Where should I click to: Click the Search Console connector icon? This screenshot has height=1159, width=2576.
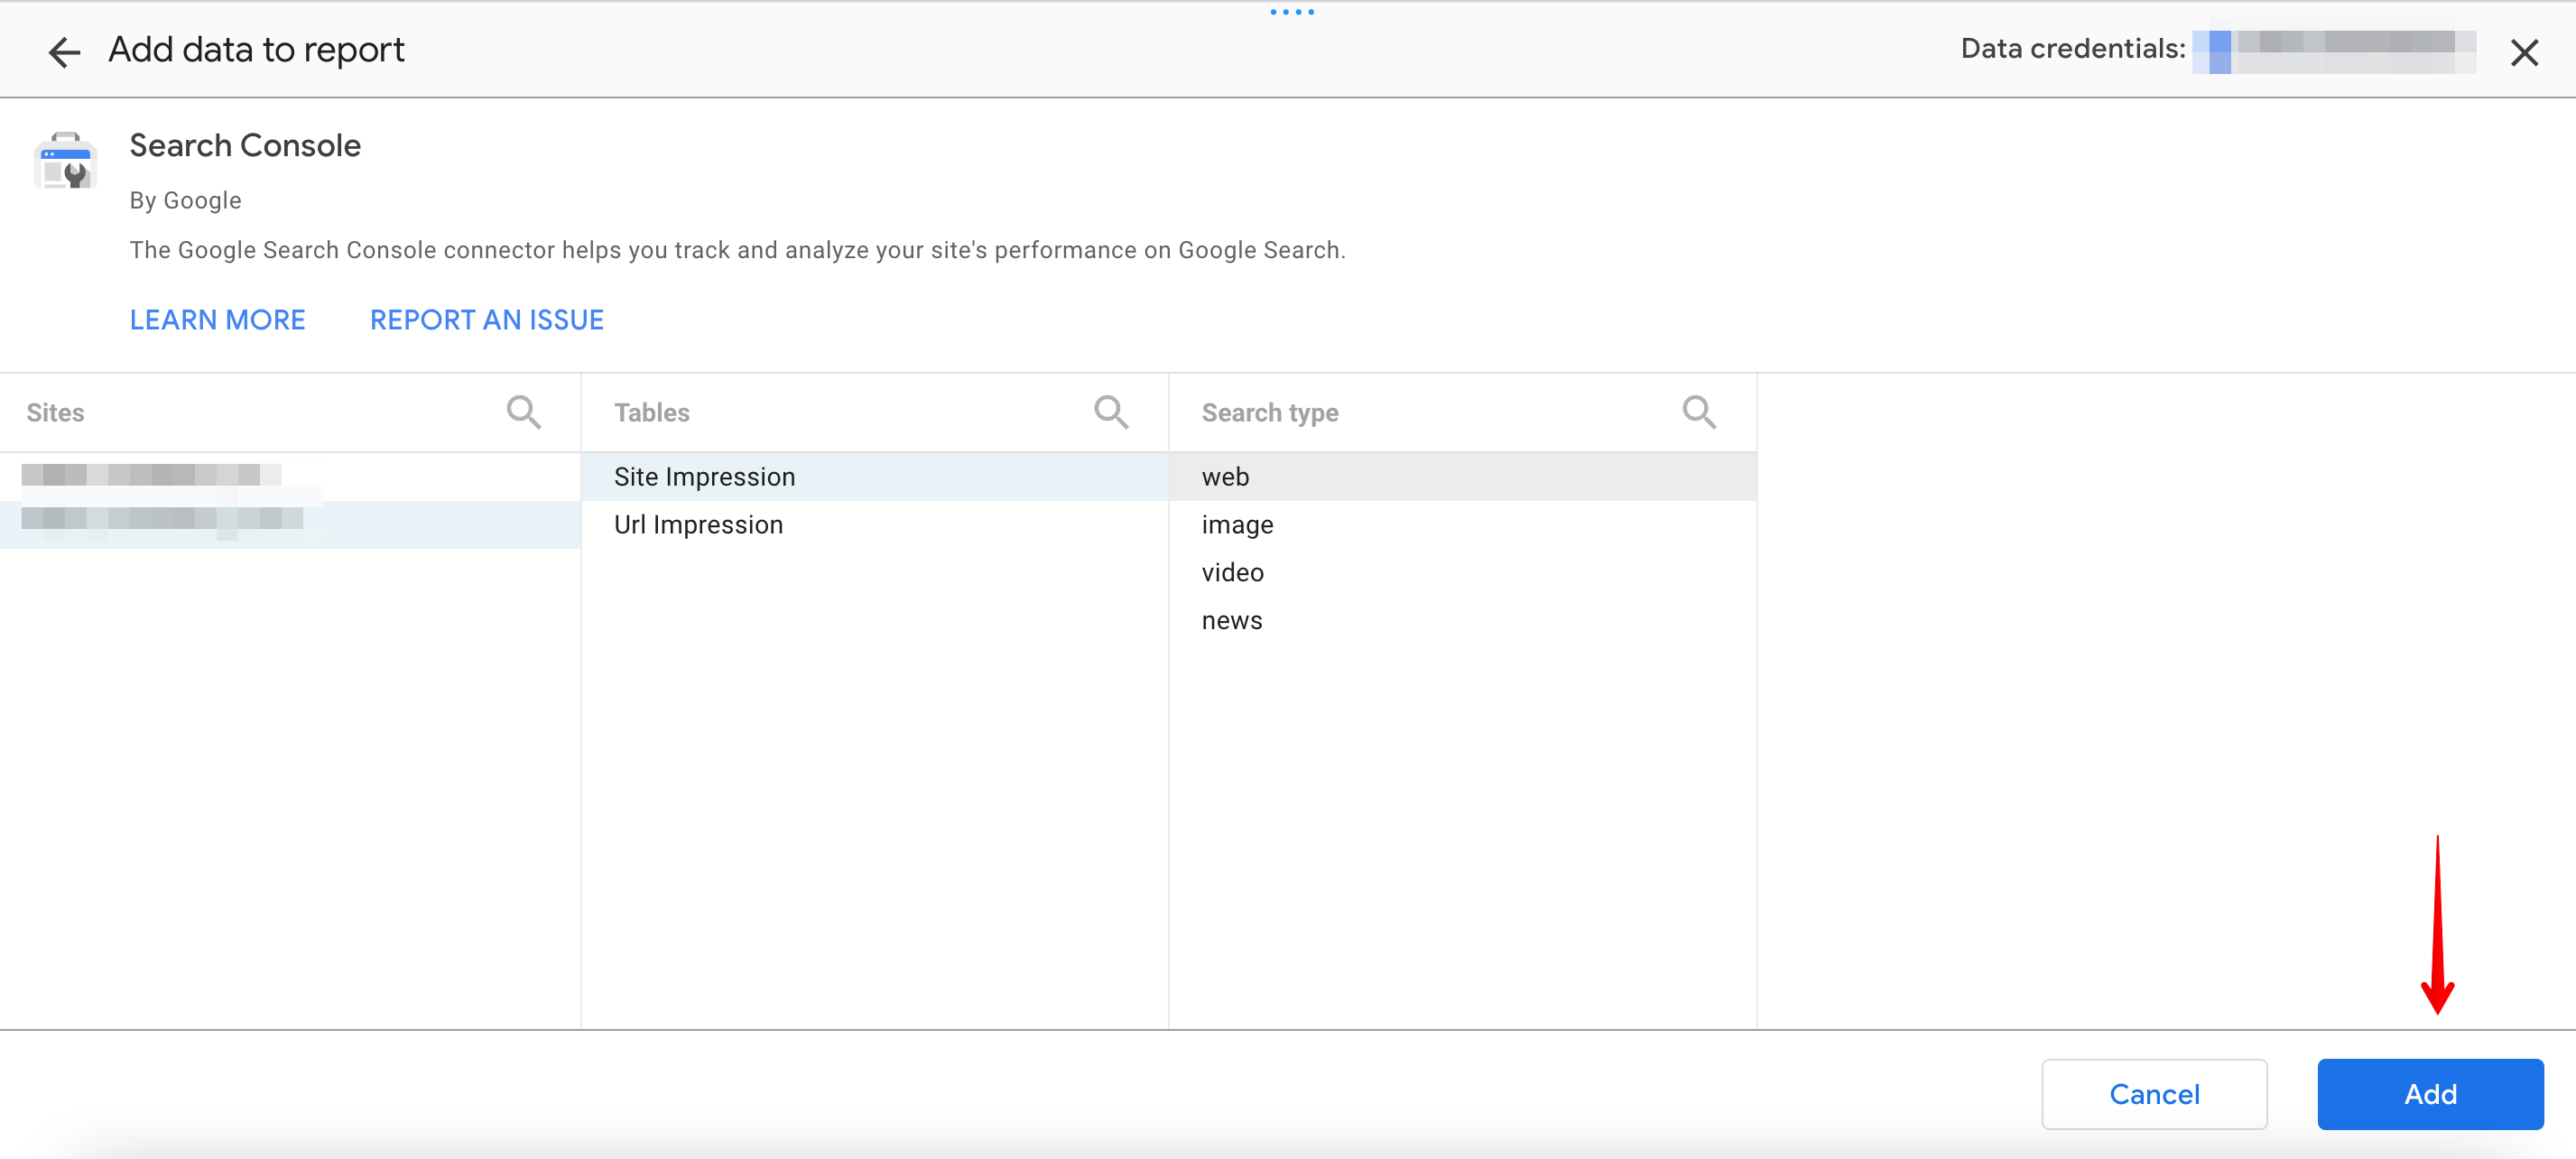click(x=66, y=161)
